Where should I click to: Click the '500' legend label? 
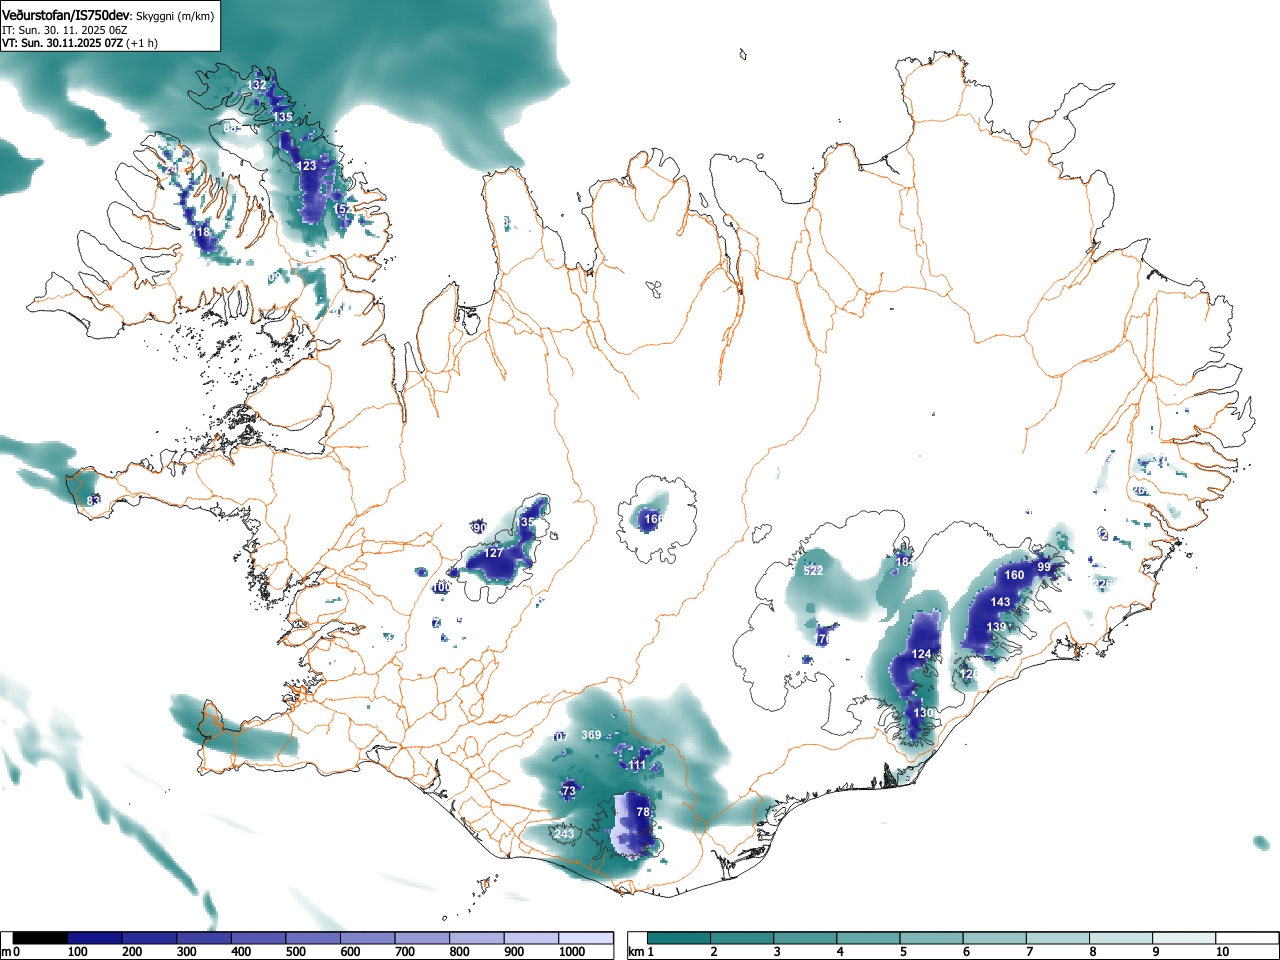pos(295,952)
